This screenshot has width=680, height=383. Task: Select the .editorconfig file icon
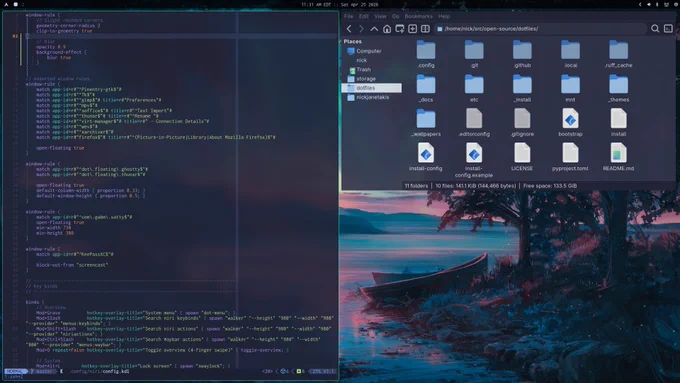point(474,119)
